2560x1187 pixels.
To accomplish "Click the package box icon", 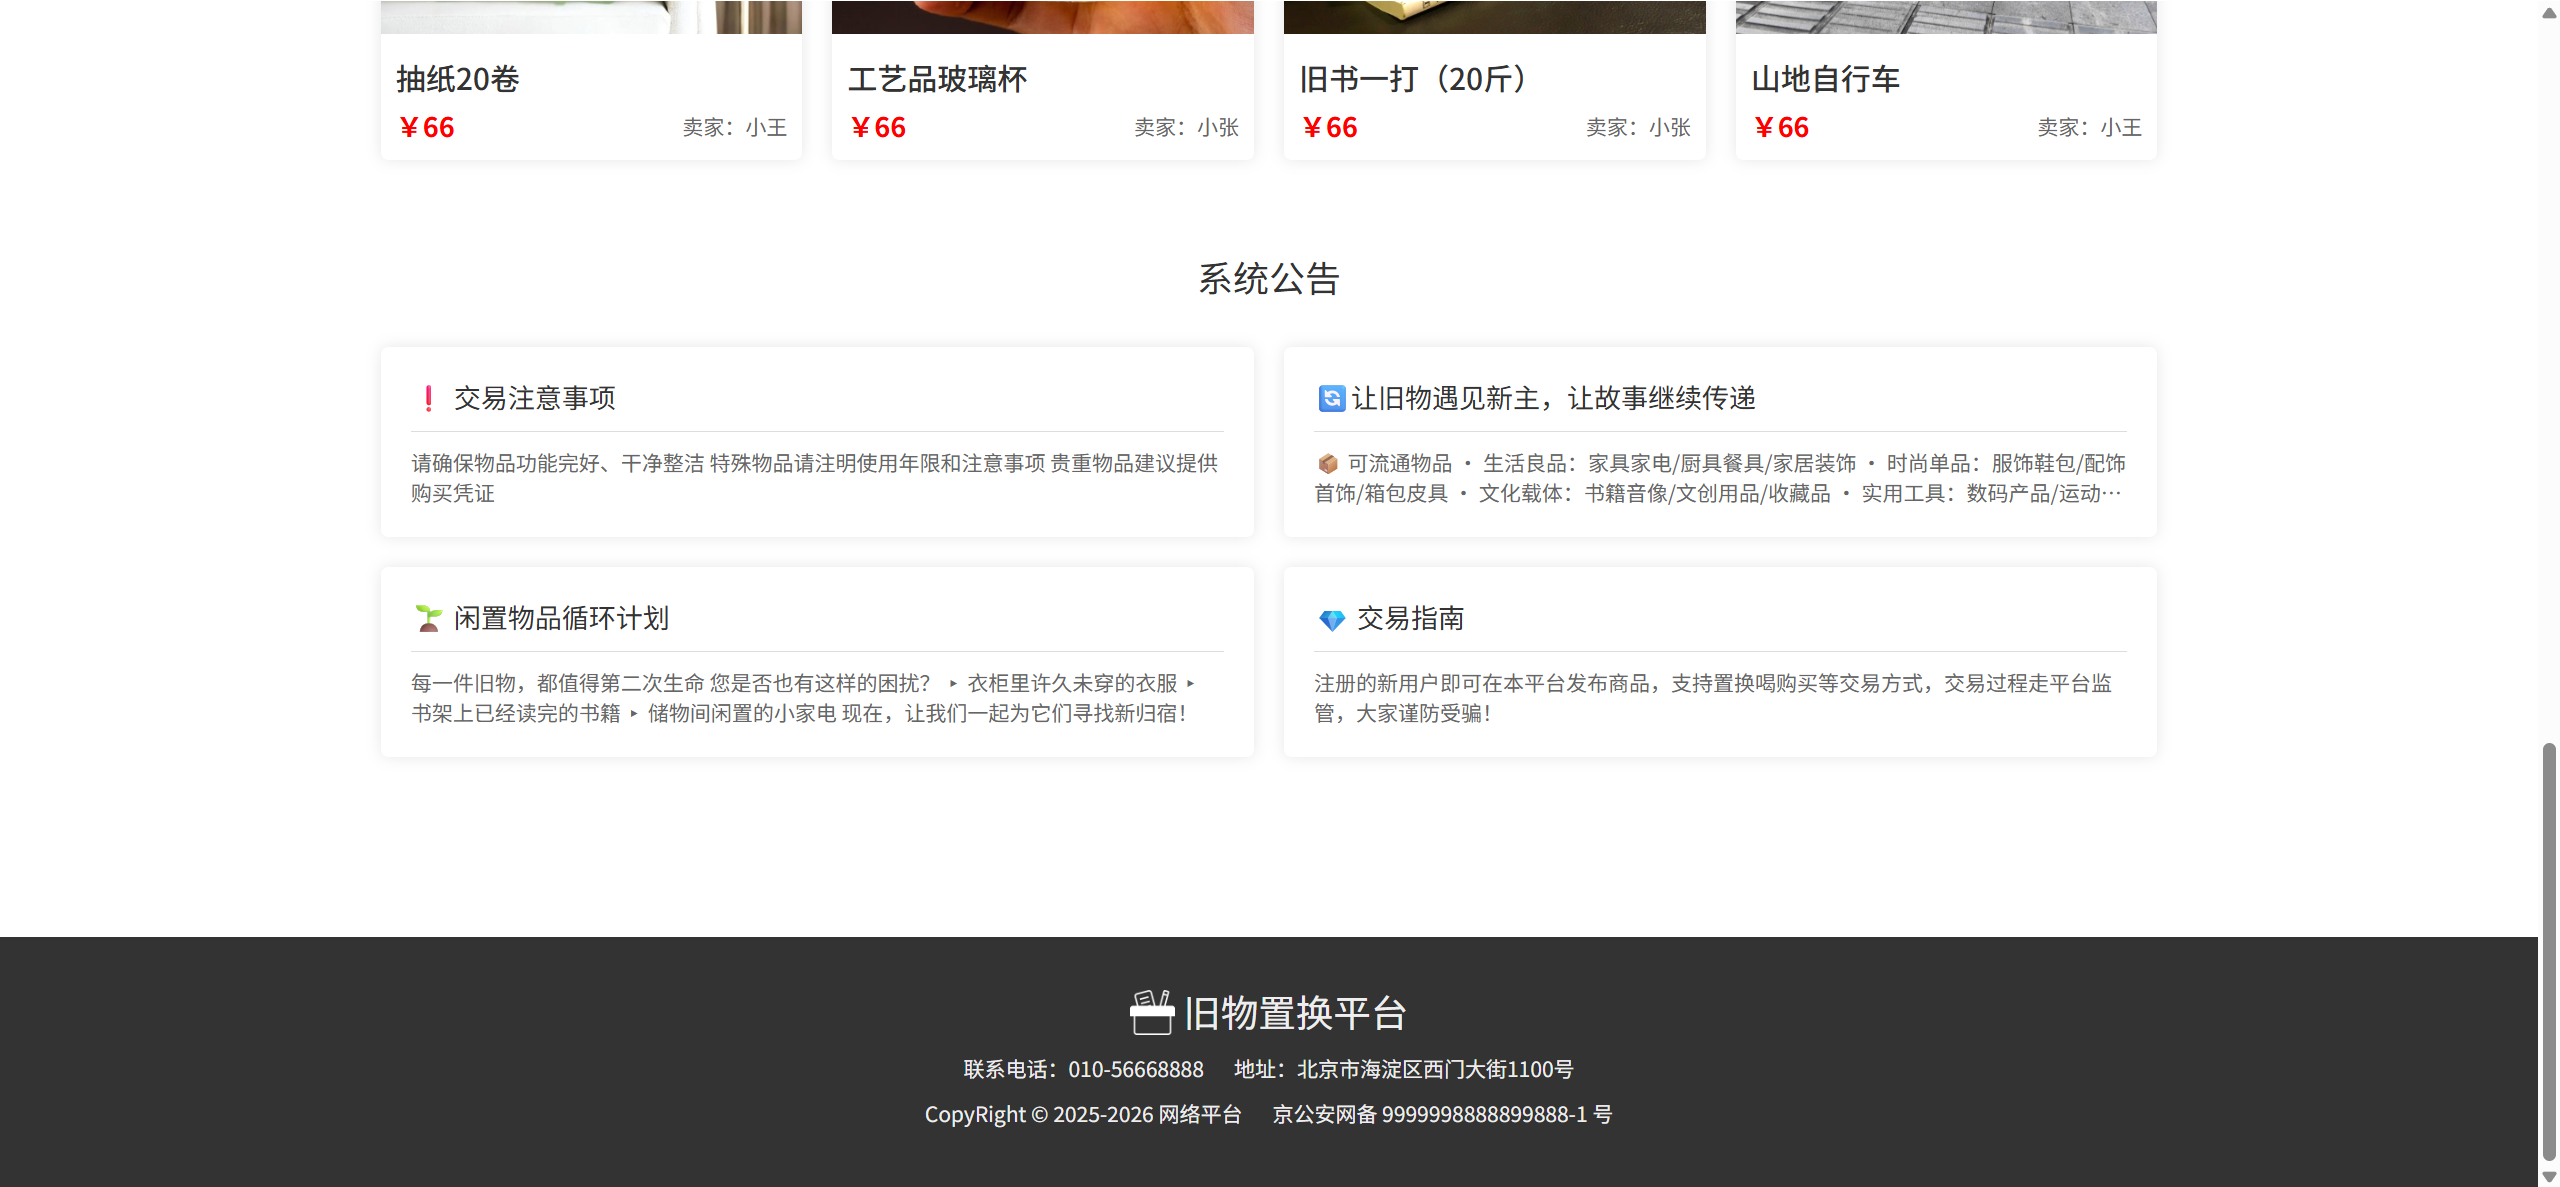I will pos(1328,464).
